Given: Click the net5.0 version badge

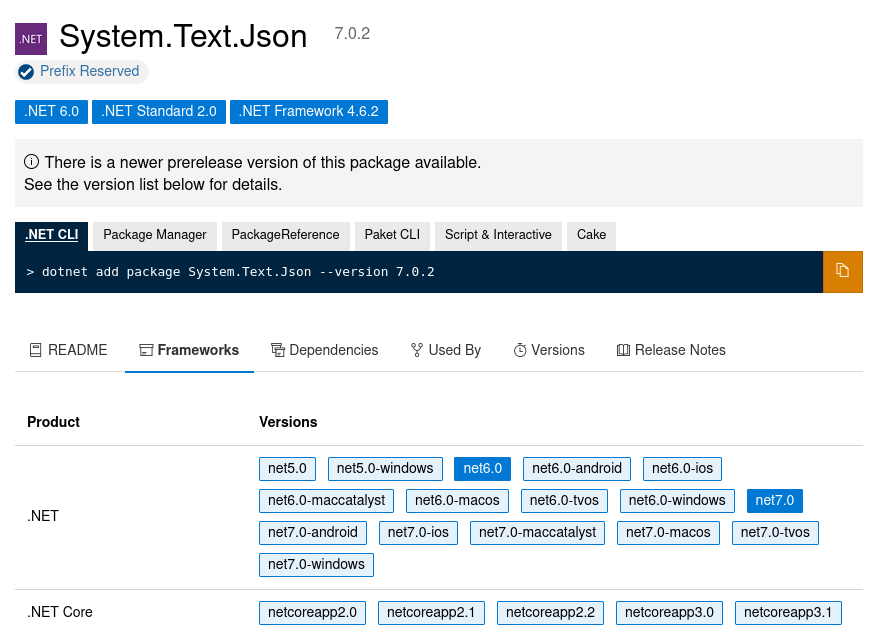Looking at the screenshot, I should tap(287, 469).
